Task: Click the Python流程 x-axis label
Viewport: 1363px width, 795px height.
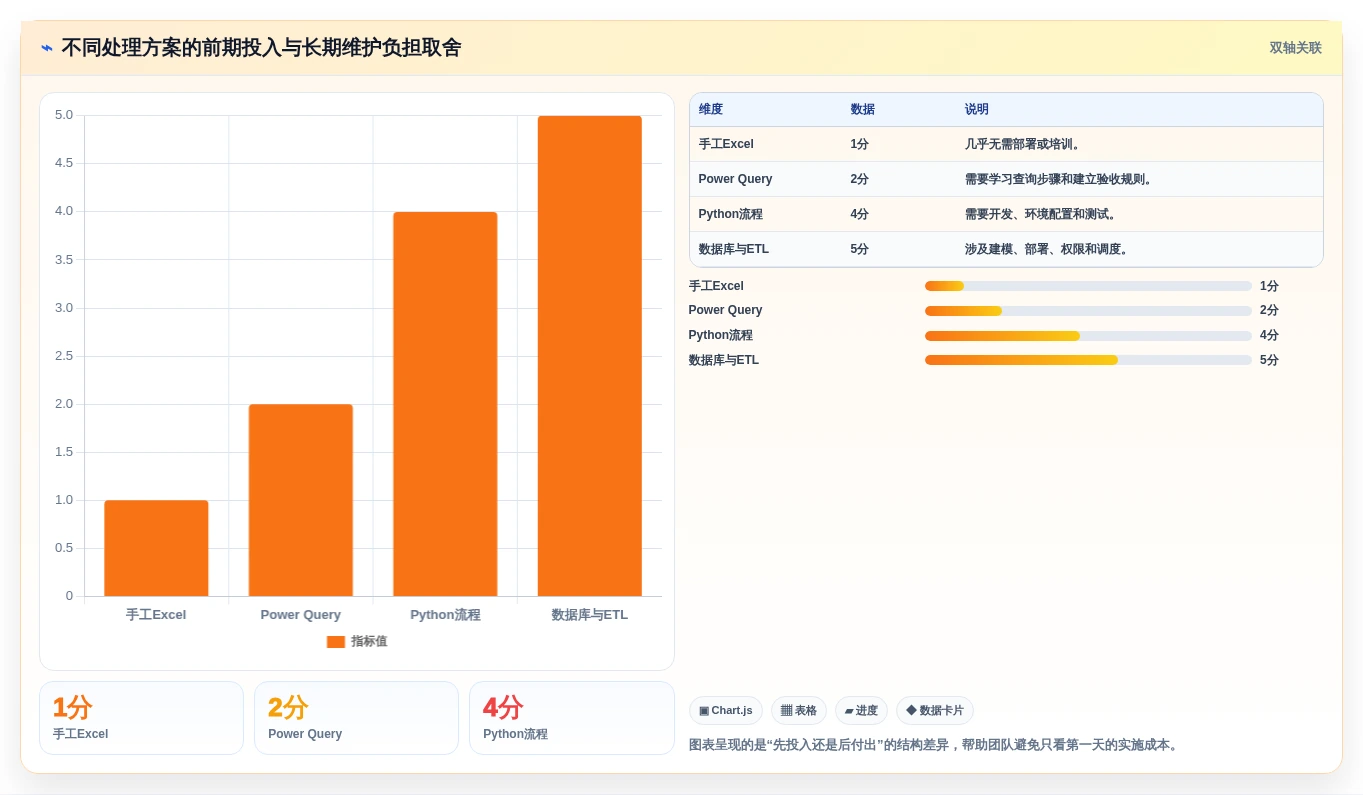Action: click(445, 615)
